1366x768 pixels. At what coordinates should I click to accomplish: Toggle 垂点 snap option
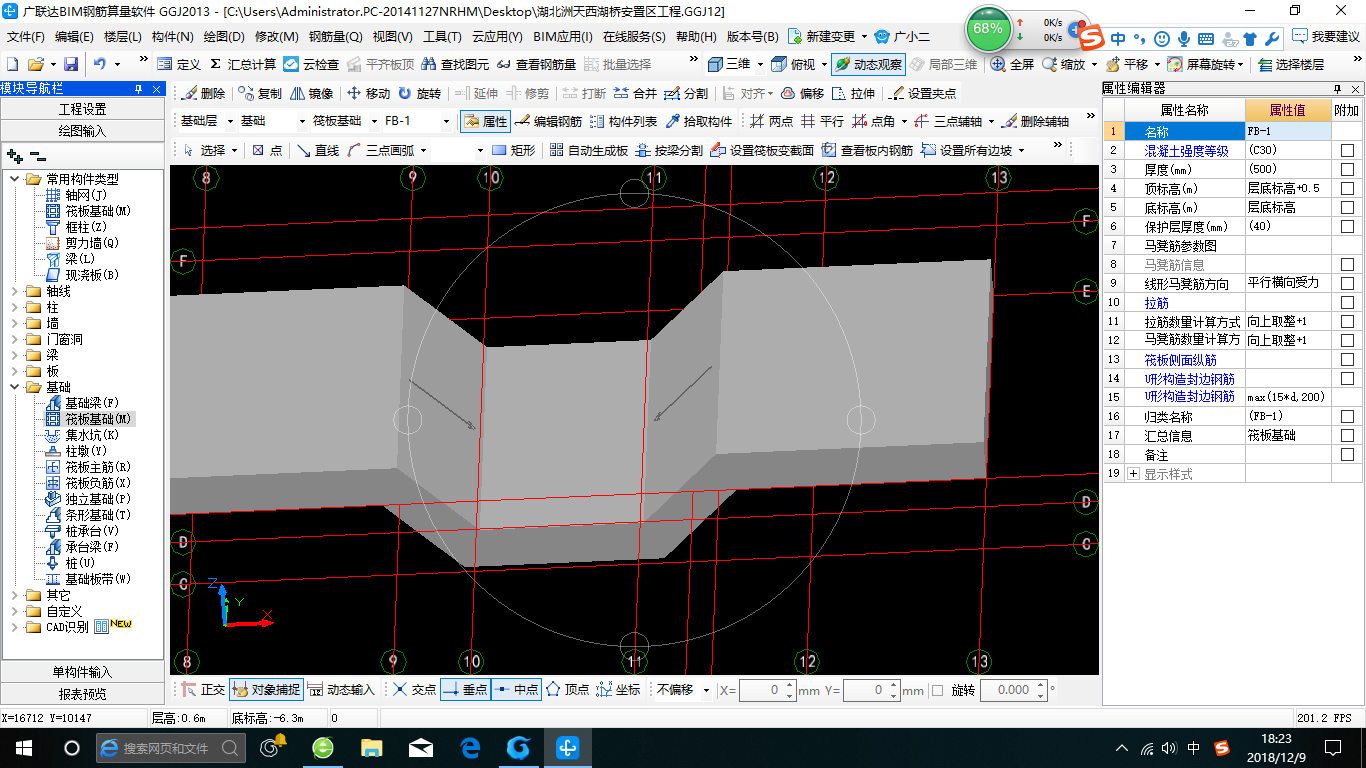(465, 690)
